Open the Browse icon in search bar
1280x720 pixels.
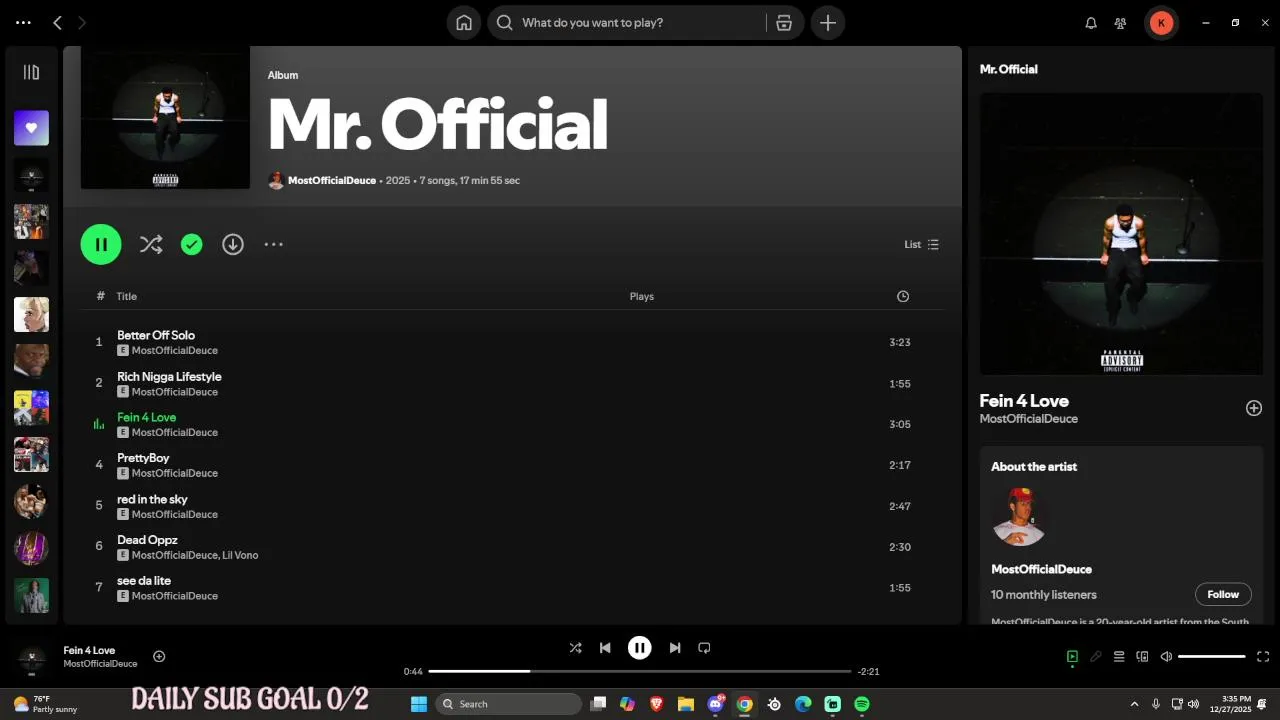pyautogui.click(x=784, y=23)
